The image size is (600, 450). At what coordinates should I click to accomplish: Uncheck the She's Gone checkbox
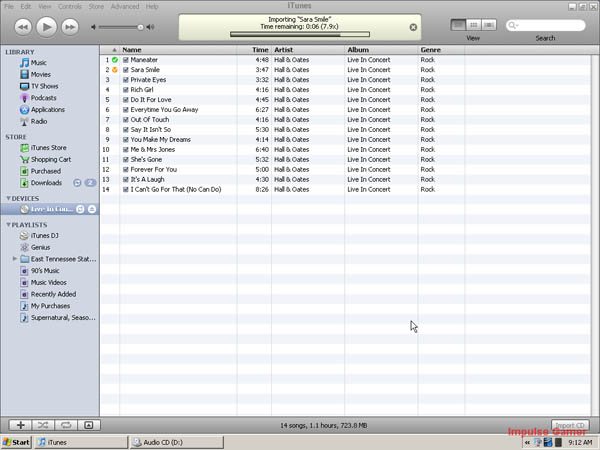click(126, 160)
